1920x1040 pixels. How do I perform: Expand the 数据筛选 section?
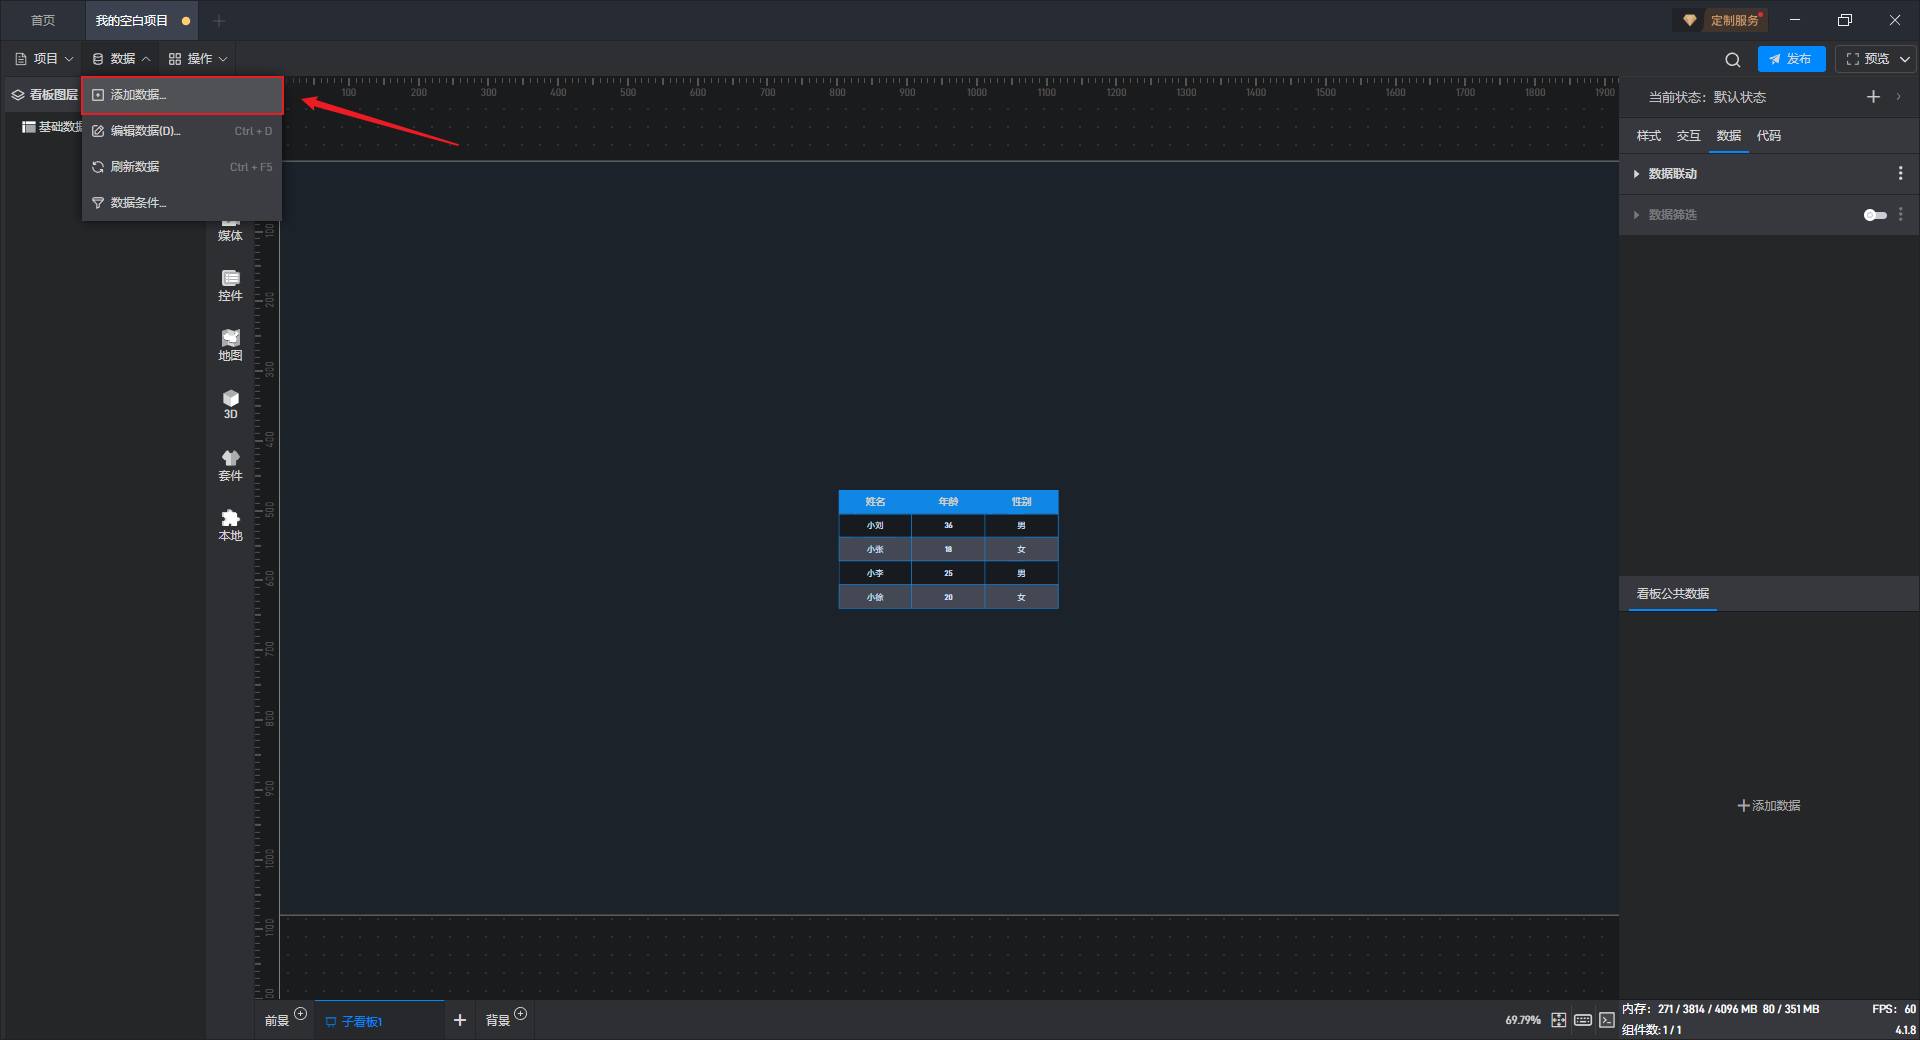tap(1636, 215)
